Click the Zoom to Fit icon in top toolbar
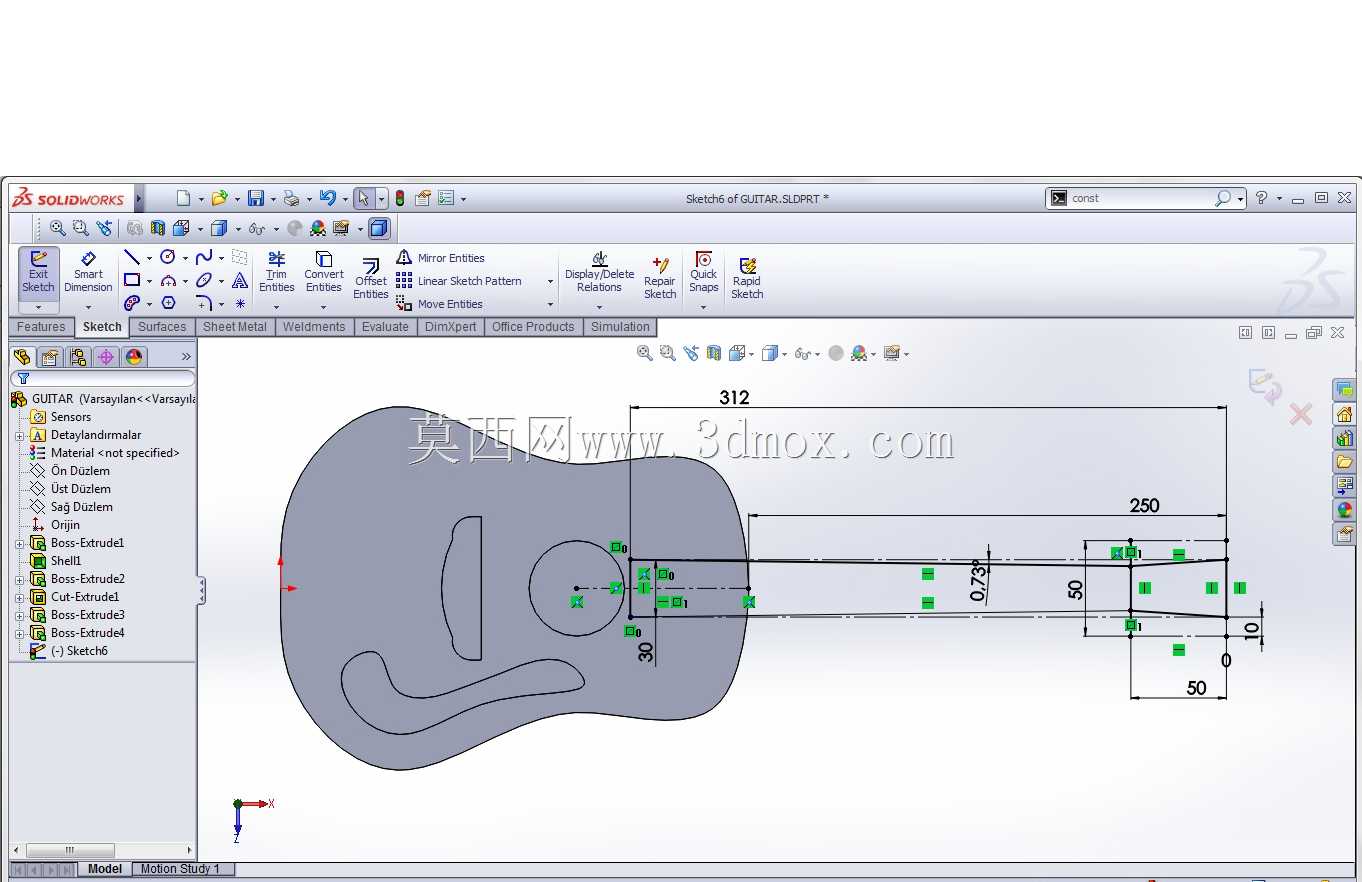1362x882 pixels. click(x=58, y=228)
